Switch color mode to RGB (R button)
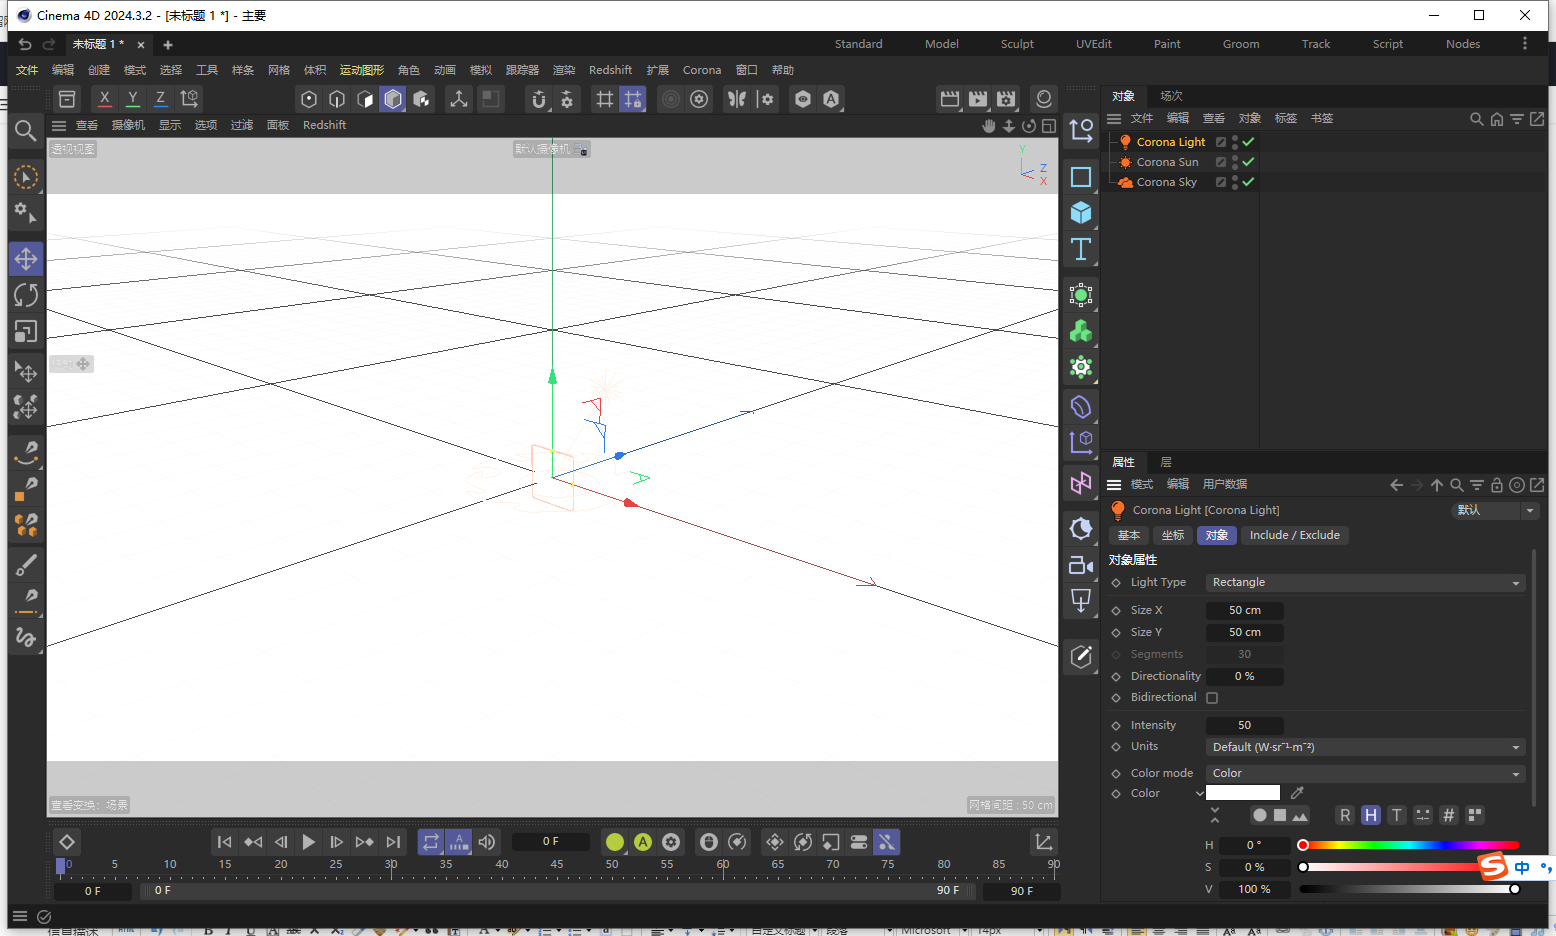The image size is (1556, 936). click(1345, 815)
